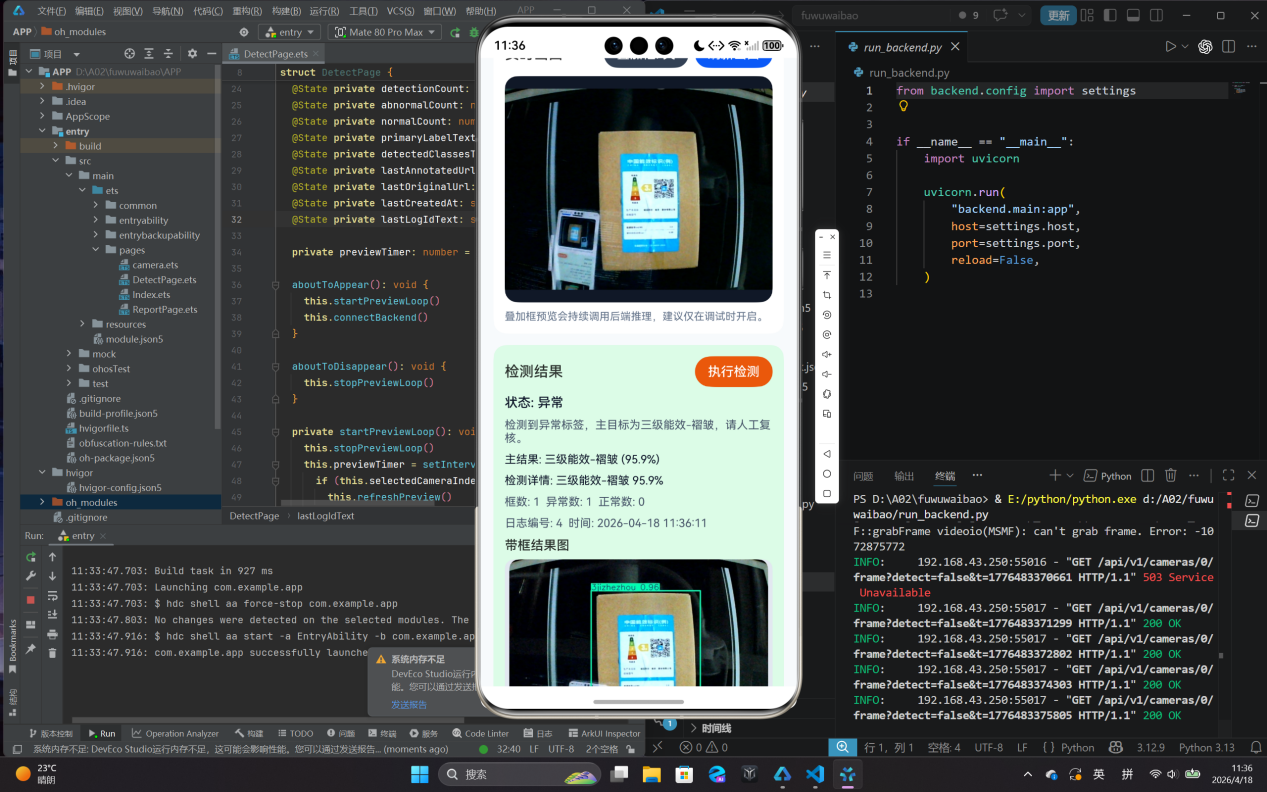Click 发送报告 link in memory warning
The image size is (1267, 792).
(408, 705)
